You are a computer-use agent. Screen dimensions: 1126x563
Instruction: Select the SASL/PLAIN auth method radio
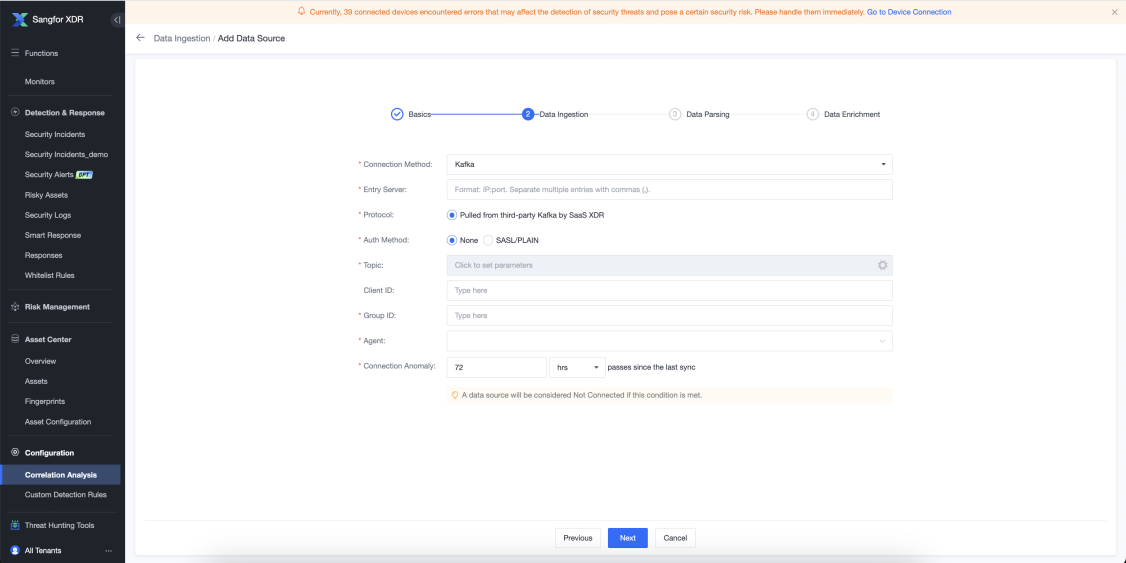(488, 241)
